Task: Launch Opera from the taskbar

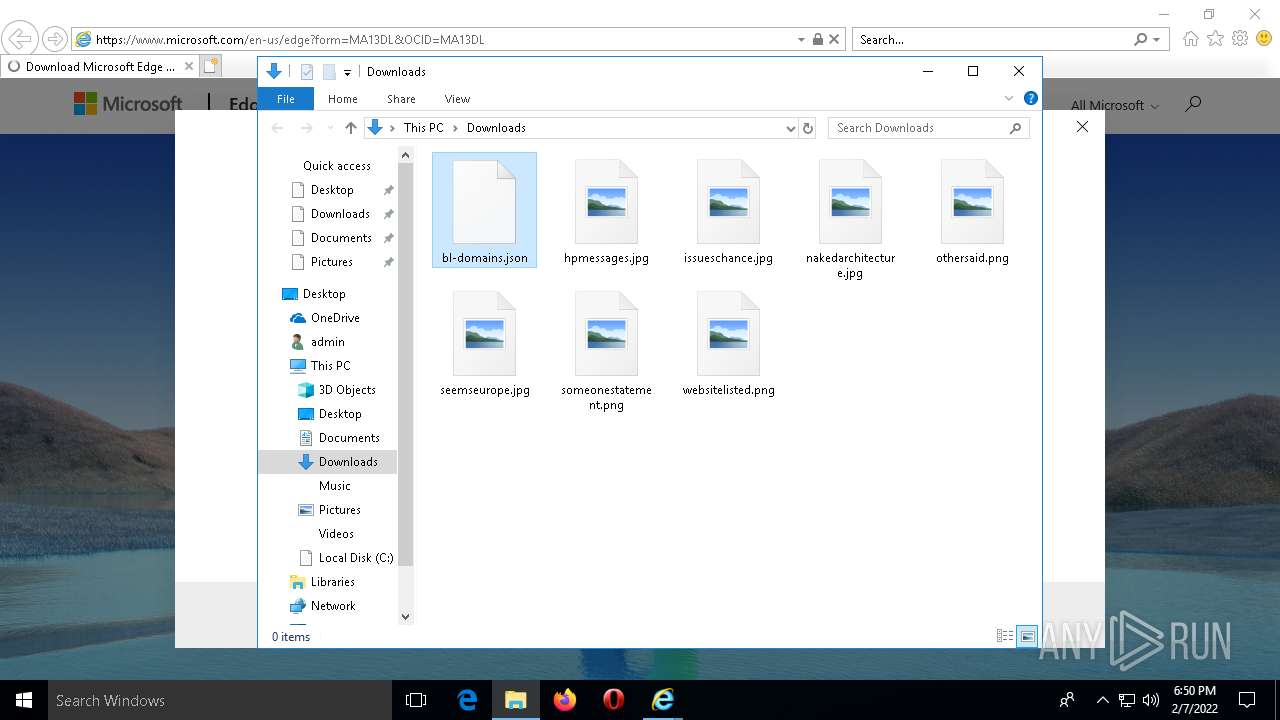Action: point(614,700)
